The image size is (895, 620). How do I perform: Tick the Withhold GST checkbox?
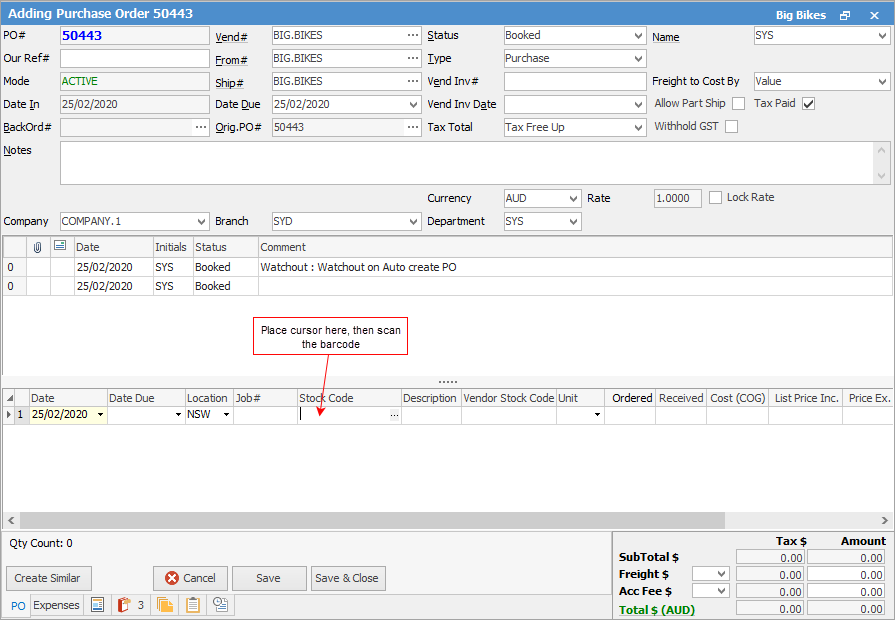point(732,127)
